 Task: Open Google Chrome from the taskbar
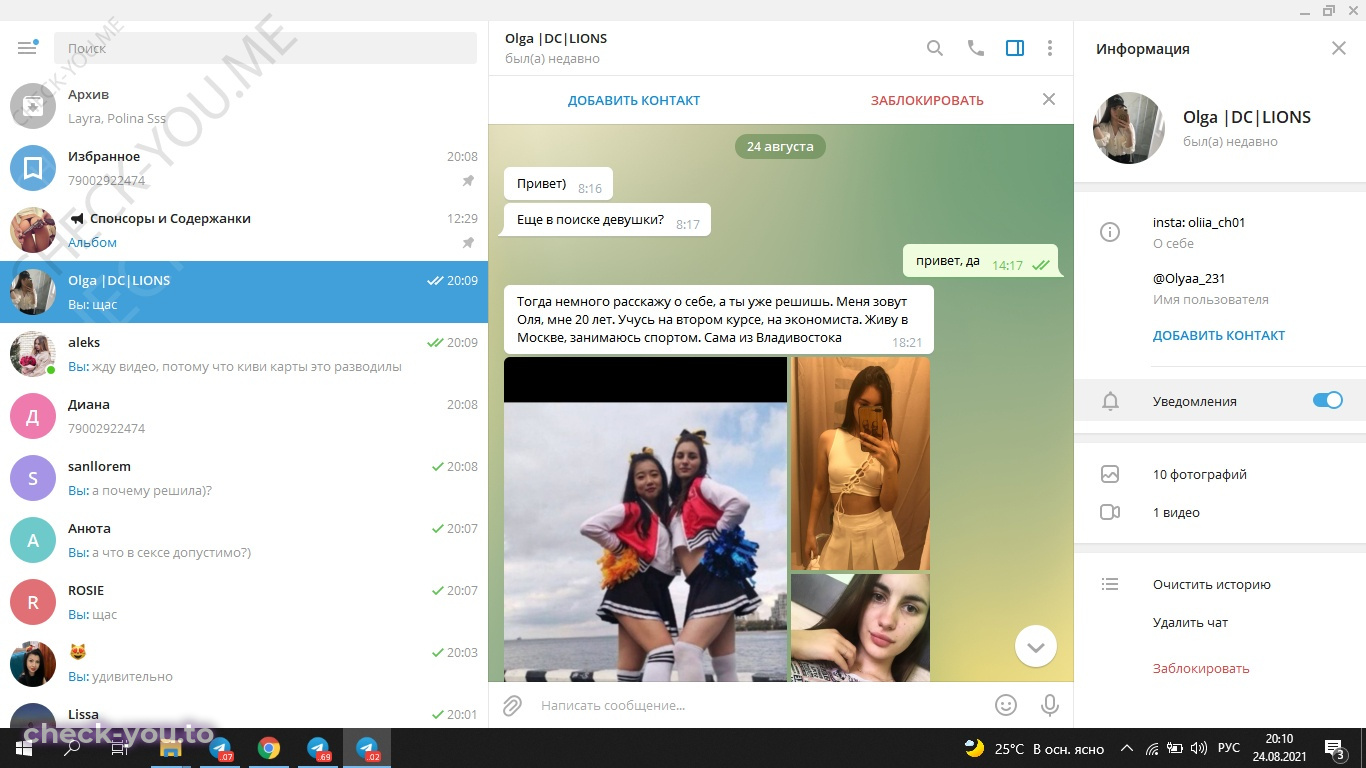(x=269, y=748)
